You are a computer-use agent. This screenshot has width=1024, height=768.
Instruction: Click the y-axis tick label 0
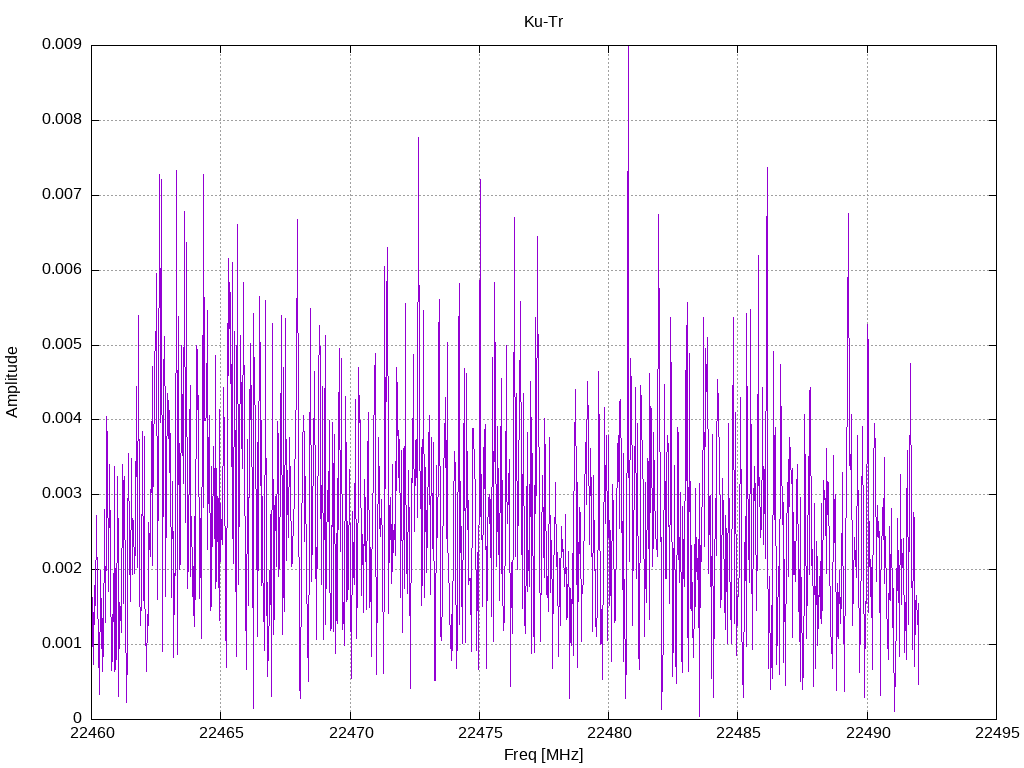point(78,718)
